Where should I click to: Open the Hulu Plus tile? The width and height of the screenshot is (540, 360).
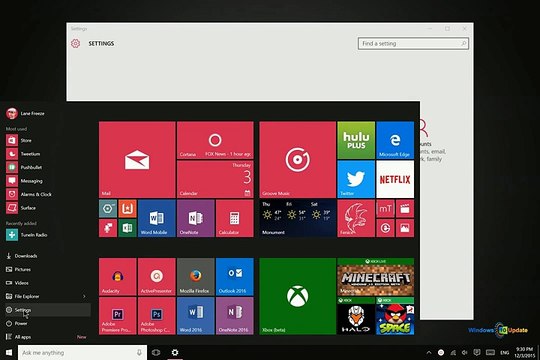(356, 140)
